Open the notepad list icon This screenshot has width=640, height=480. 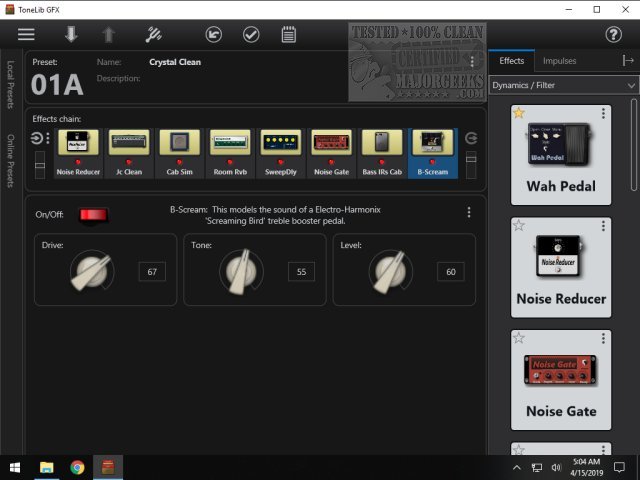click(x=289, y=34)
